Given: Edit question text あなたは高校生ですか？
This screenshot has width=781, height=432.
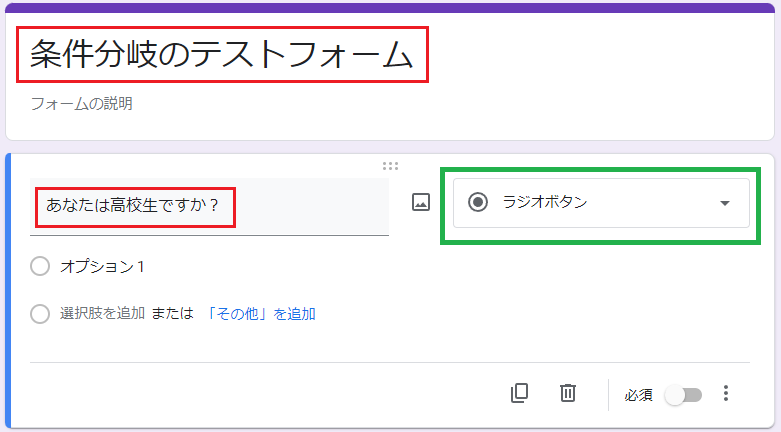Looking at the screenshot, I should [x=209, y=205].
